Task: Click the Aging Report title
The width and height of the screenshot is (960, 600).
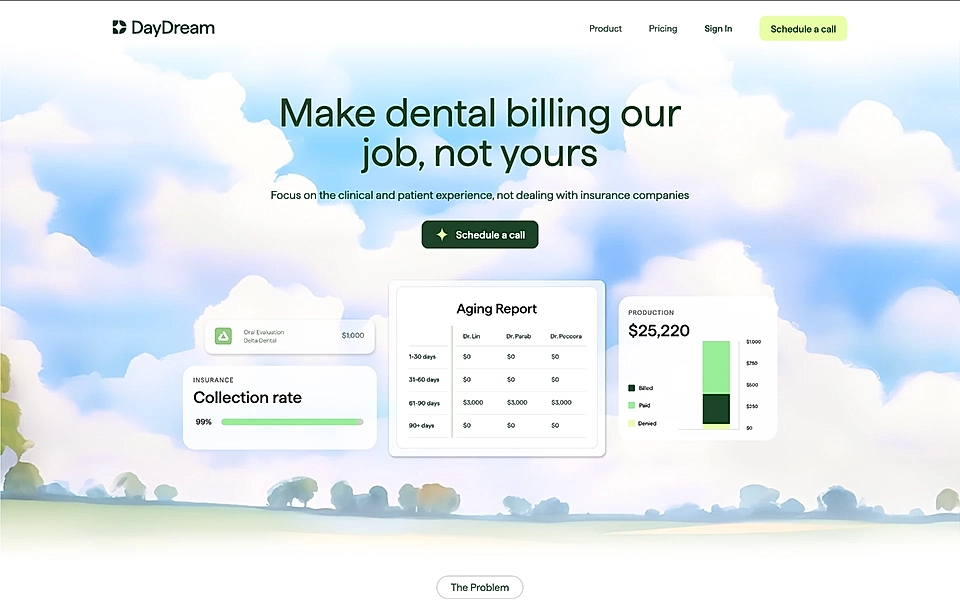Action: coord(497,309)
